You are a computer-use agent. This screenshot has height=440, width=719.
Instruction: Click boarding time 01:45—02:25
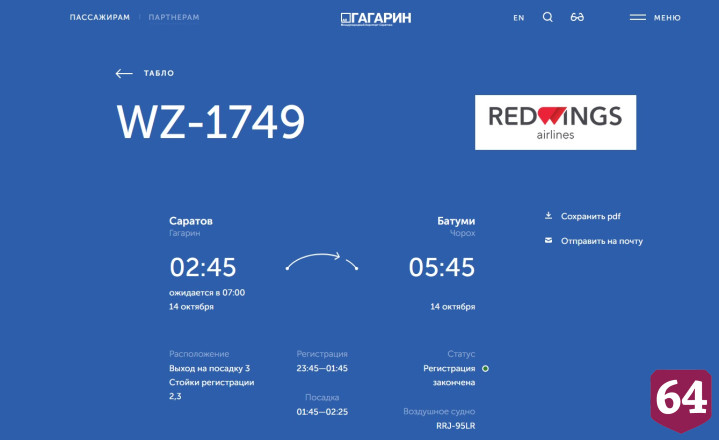click(x=322, y=412)
